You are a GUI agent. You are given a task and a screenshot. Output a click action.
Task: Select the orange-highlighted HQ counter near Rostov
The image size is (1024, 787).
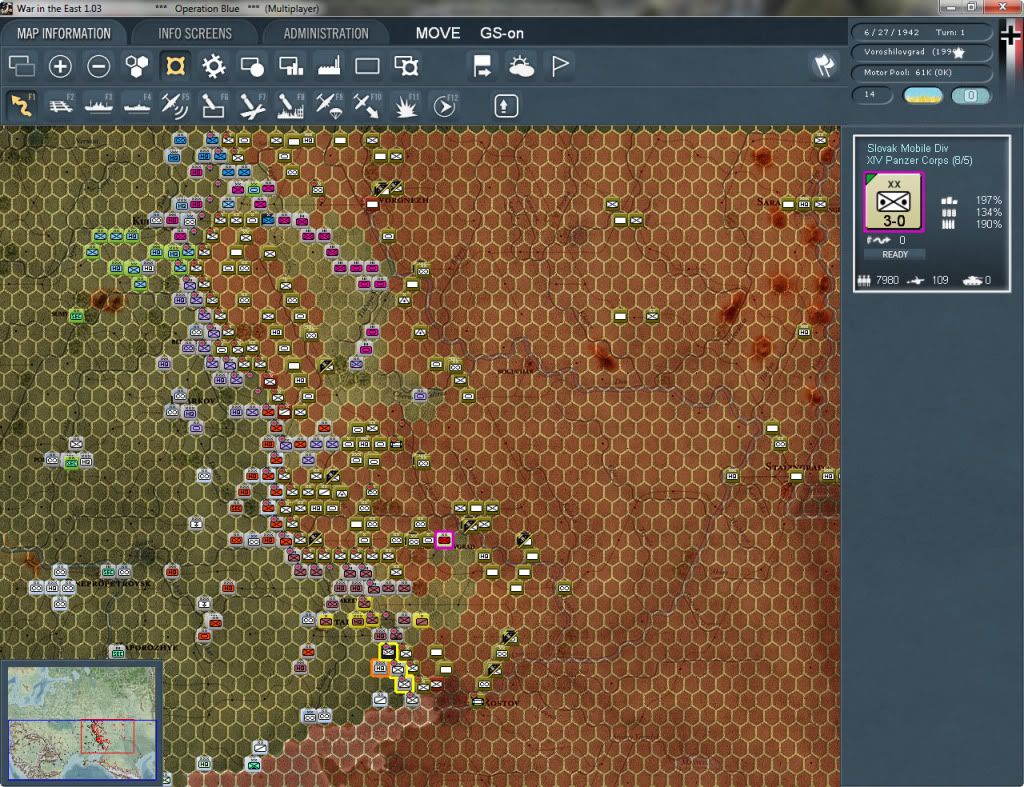[381, 668]
